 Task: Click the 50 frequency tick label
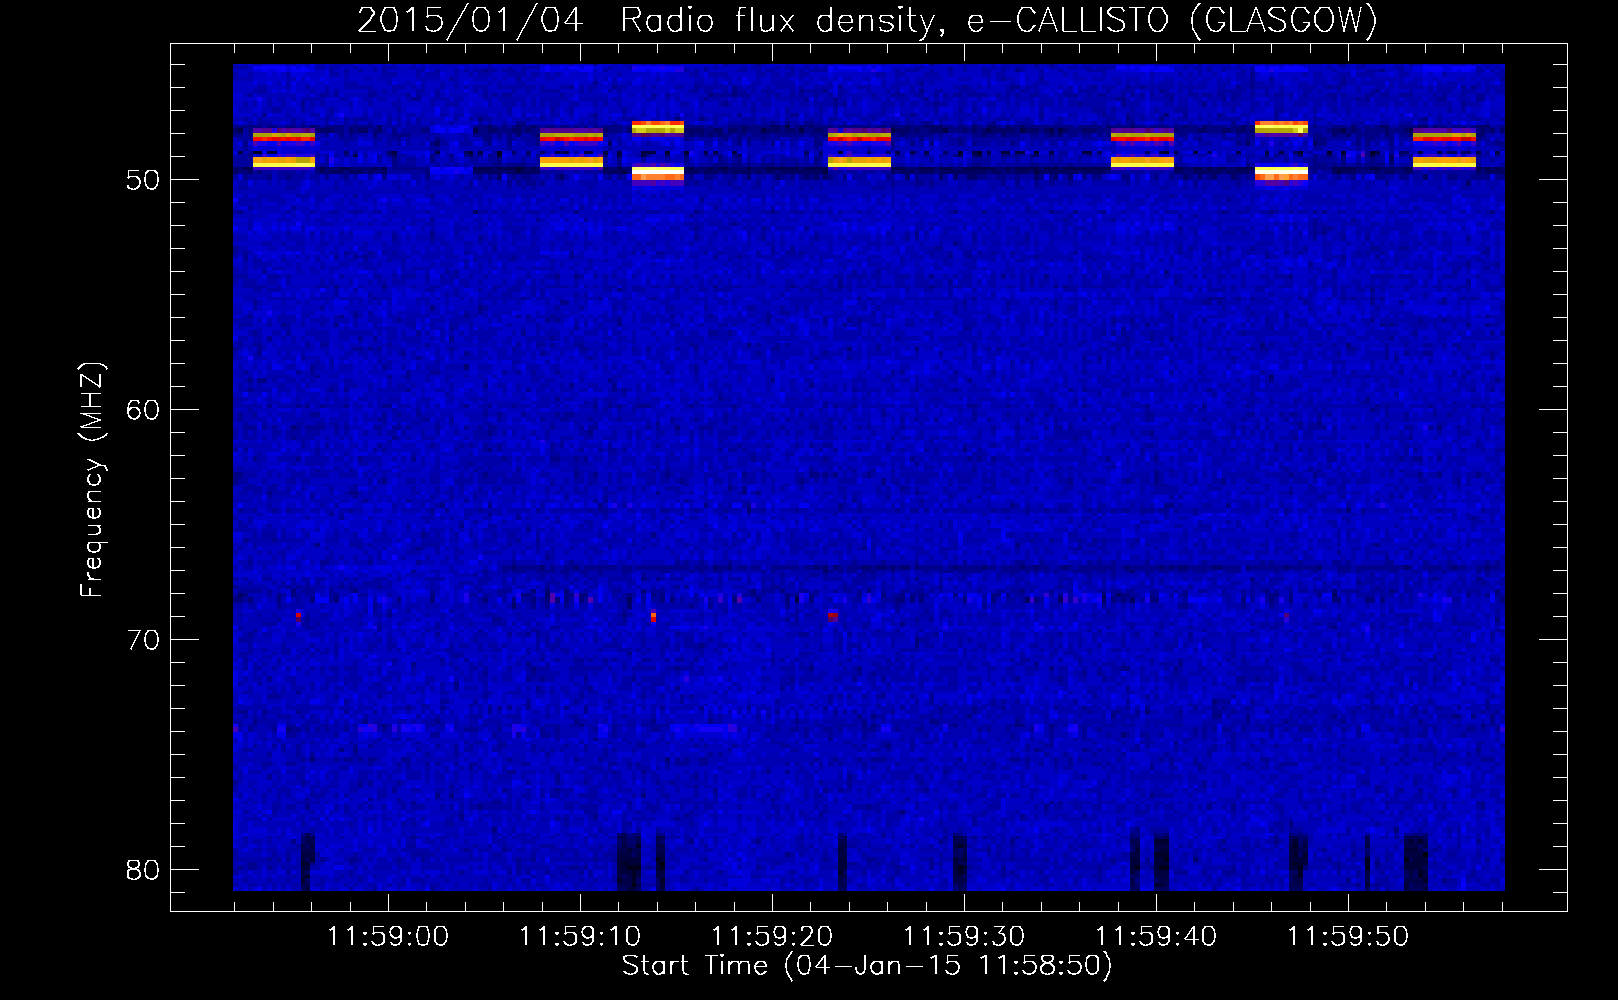pos(143,180)
